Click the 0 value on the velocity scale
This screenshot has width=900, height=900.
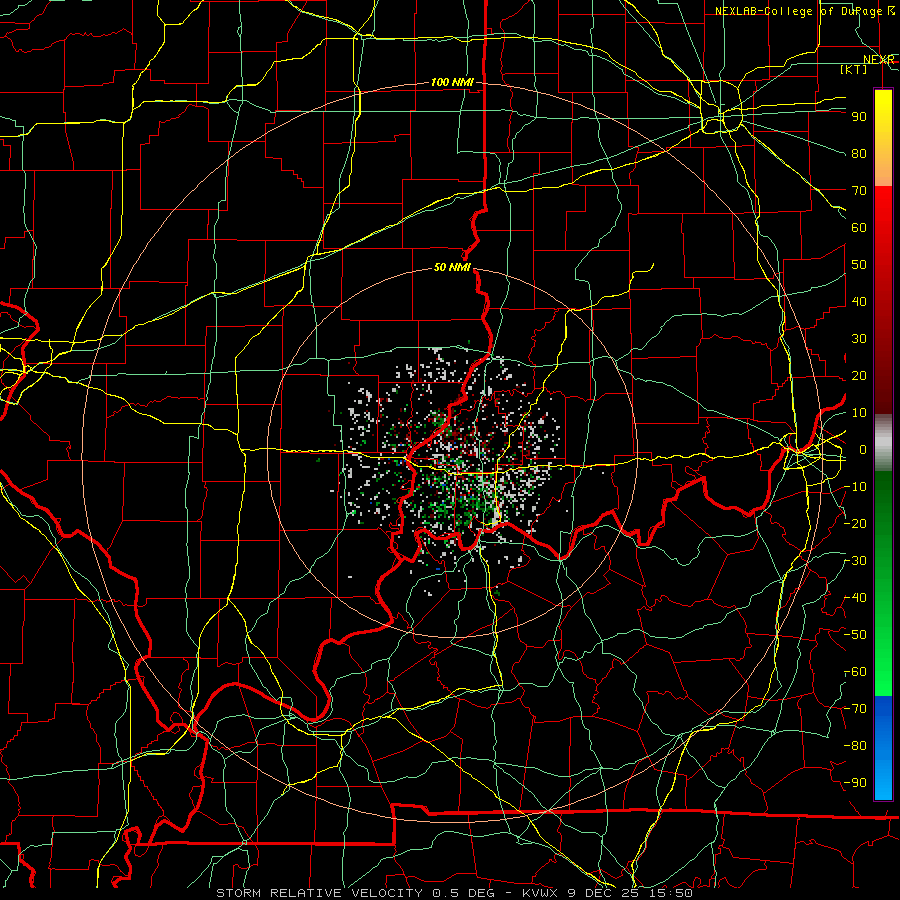pos(863,450)
